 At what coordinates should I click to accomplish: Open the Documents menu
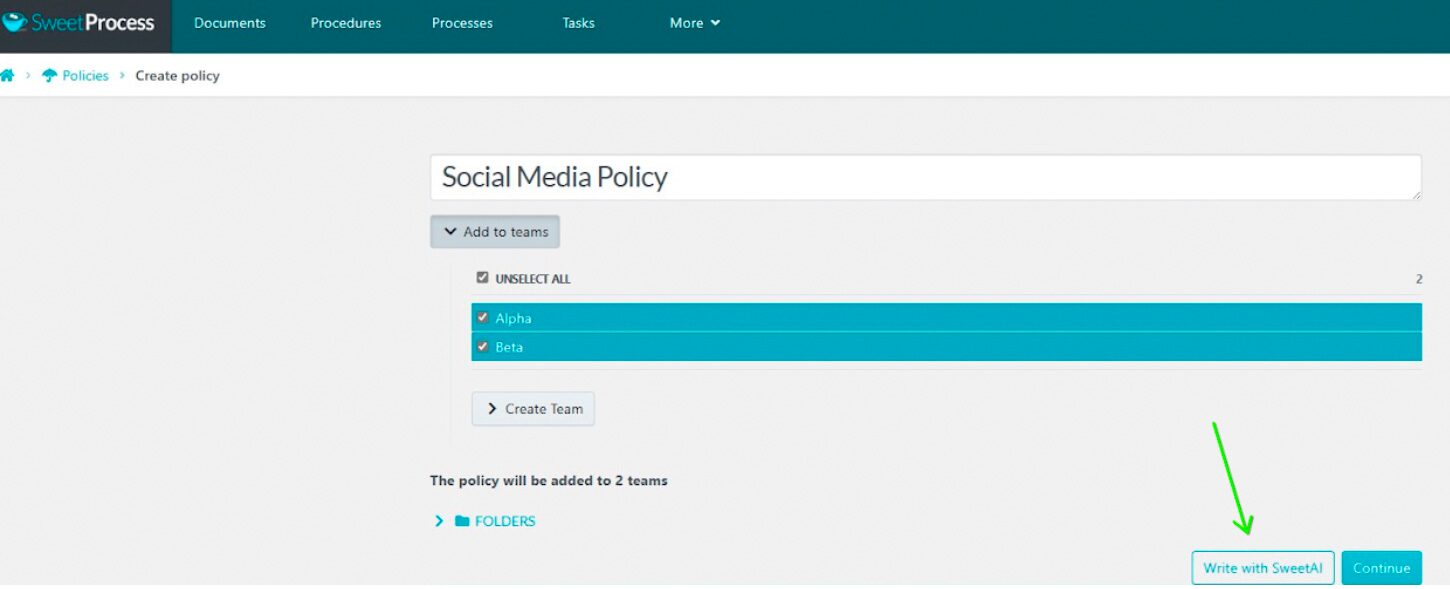pos(229,22)
